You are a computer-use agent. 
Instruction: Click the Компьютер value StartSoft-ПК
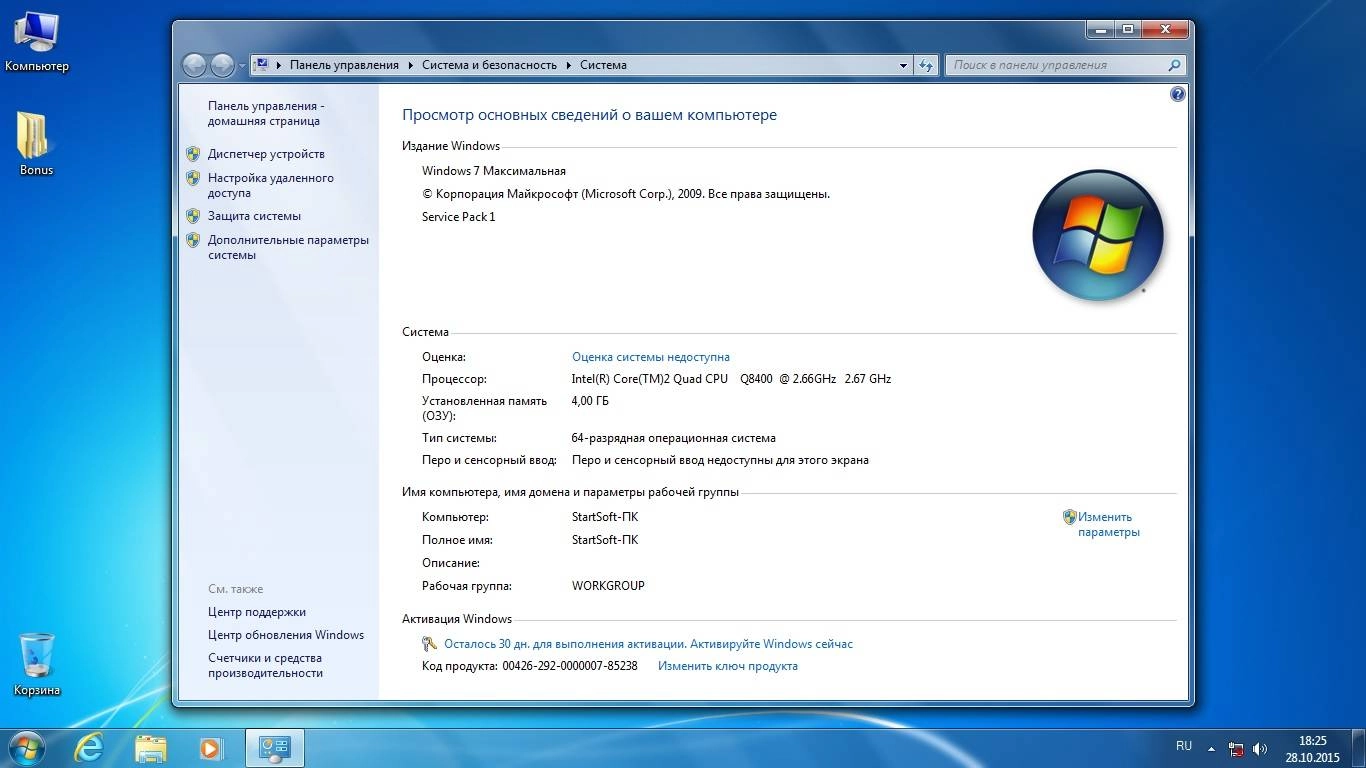coord(605,517)
